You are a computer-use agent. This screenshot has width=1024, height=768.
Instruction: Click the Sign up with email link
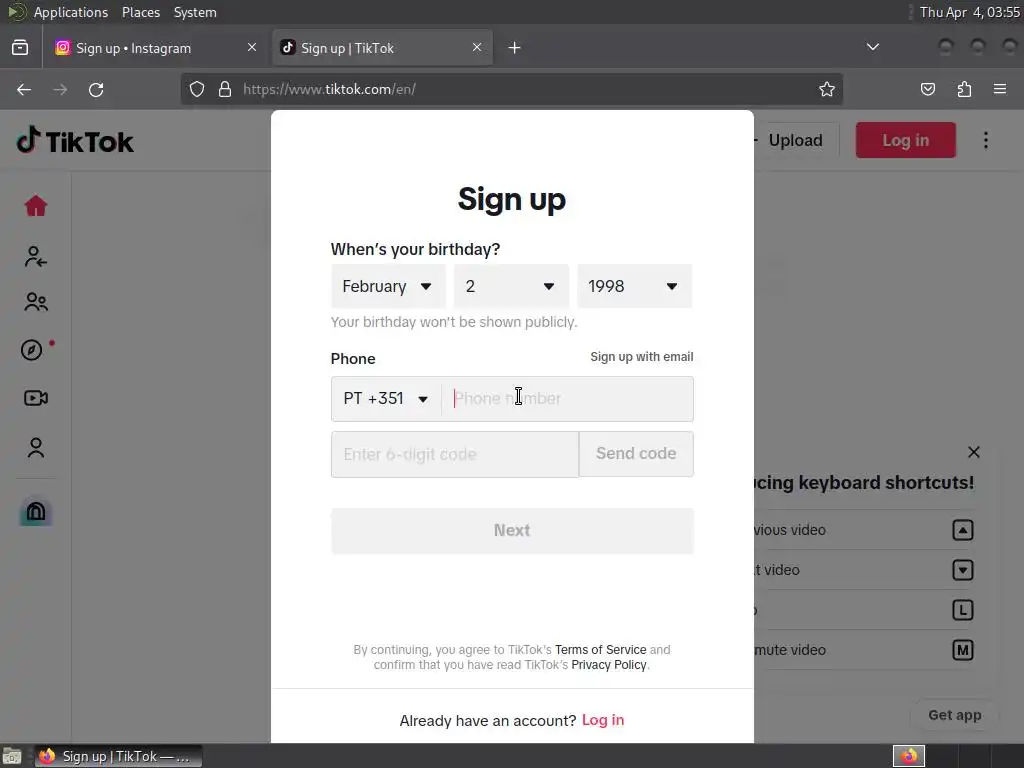pyautogui.click(x=642, y=357)
